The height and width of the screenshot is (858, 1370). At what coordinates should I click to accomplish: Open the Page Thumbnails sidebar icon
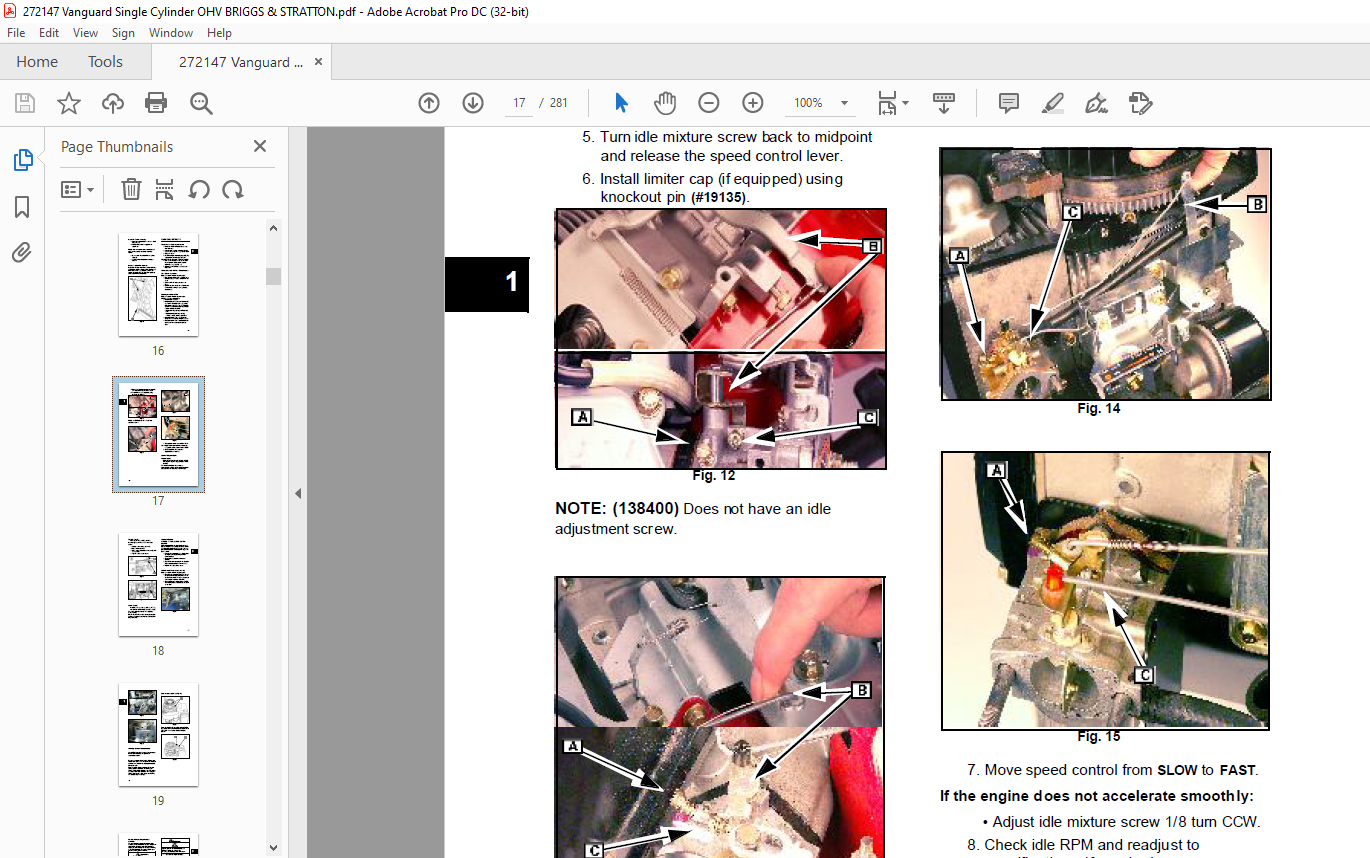[x=22, y=160]
